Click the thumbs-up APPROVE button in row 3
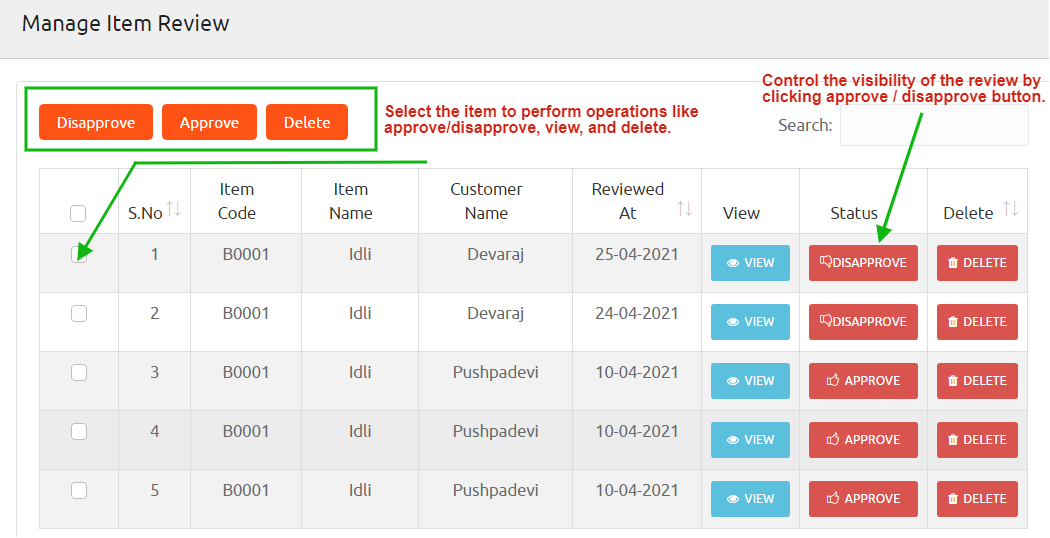This screenshot has height=538, width=1050. 863,381
